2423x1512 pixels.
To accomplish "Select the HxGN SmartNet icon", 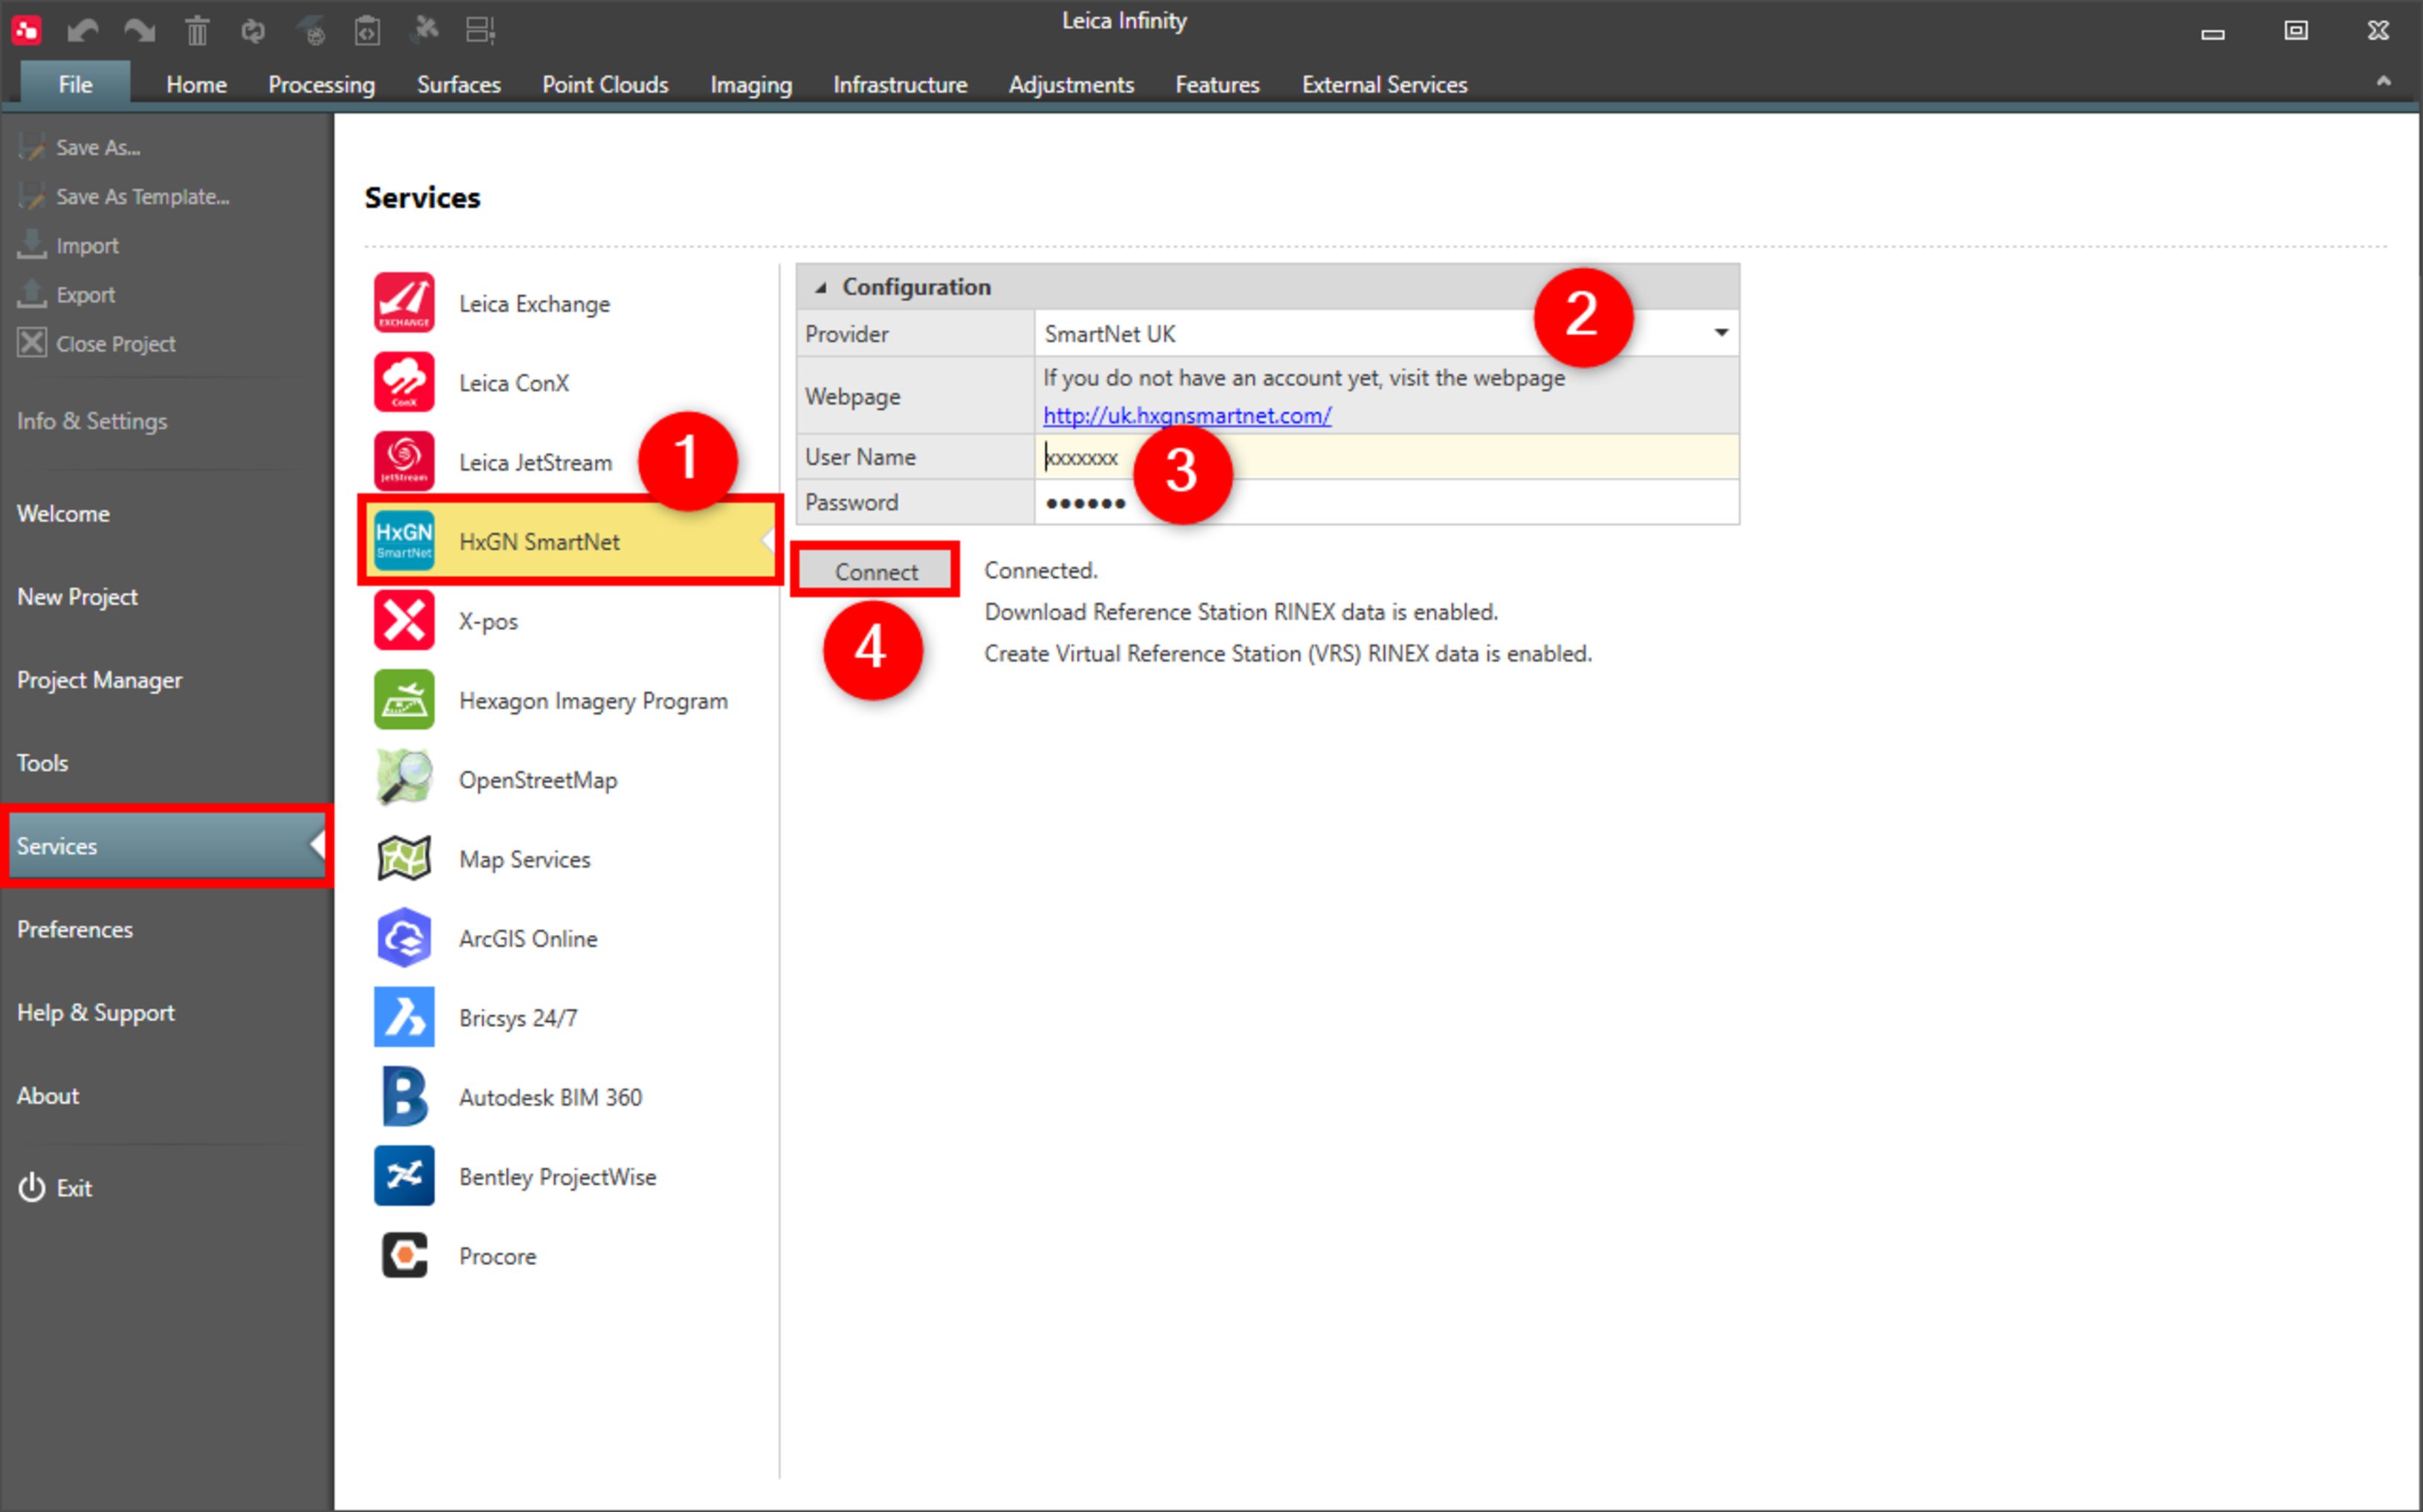I will (404, 541).
